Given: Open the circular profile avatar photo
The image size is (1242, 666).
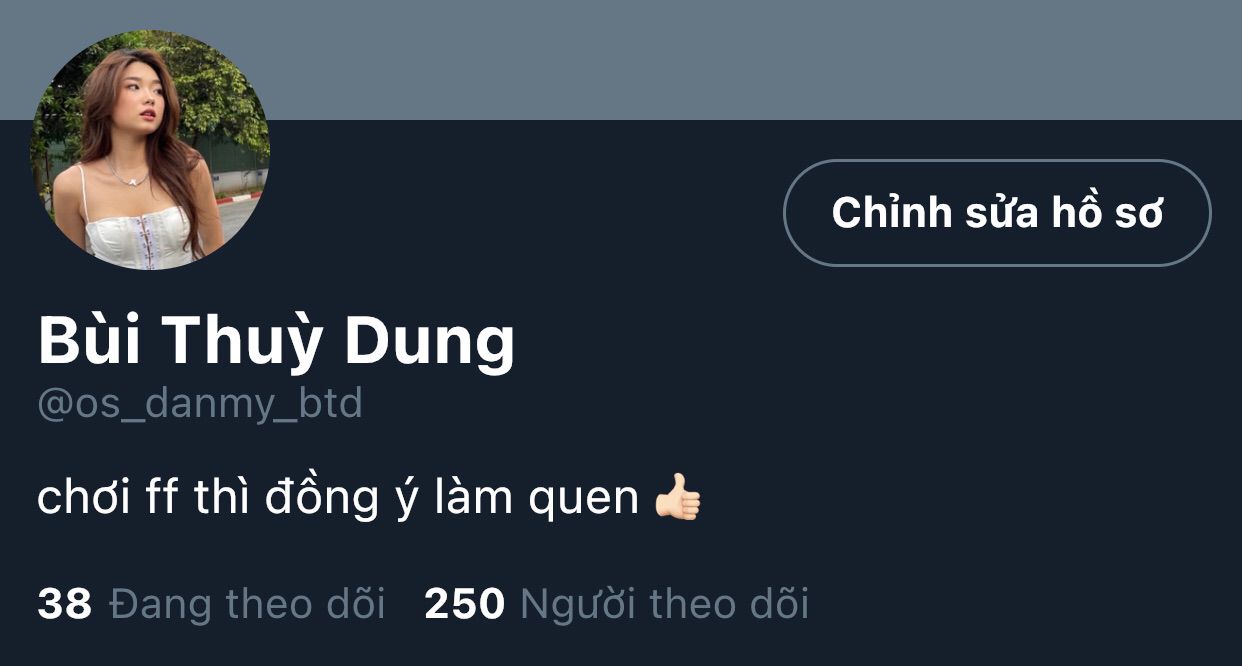Looking at the screenshot, I should click(x=150, y=150).
